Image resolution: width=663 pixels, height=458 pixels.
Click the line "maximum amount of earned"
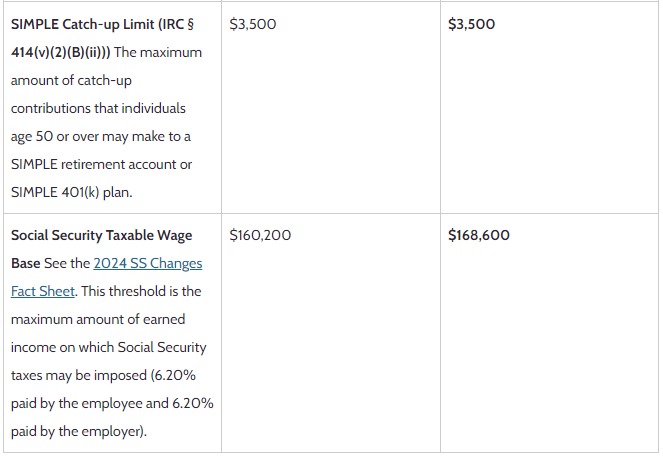pos(98,319)
